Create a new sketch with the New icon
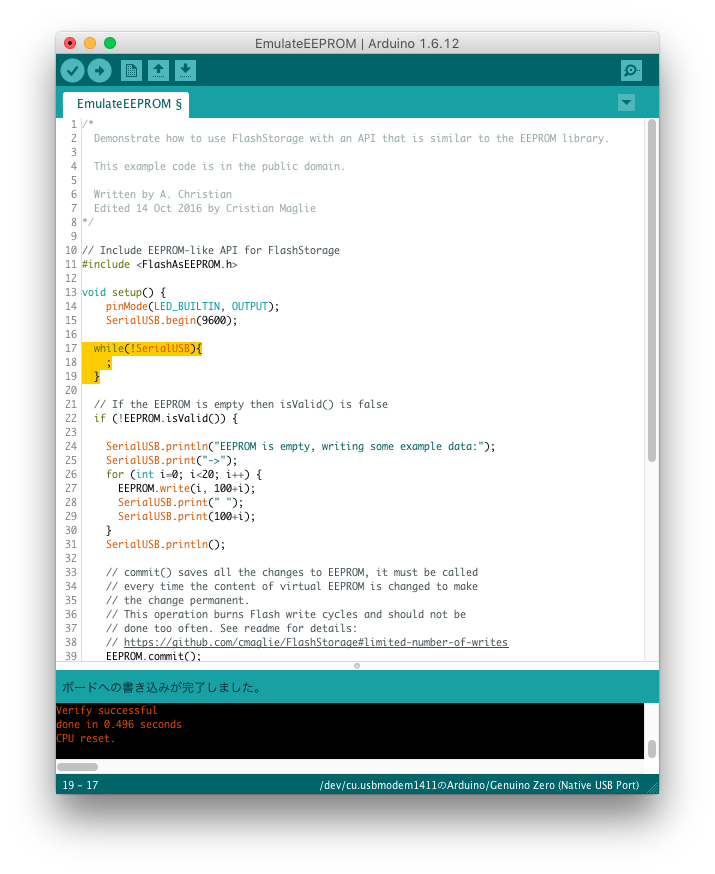 pyautogui.click(x=132, y=71)
